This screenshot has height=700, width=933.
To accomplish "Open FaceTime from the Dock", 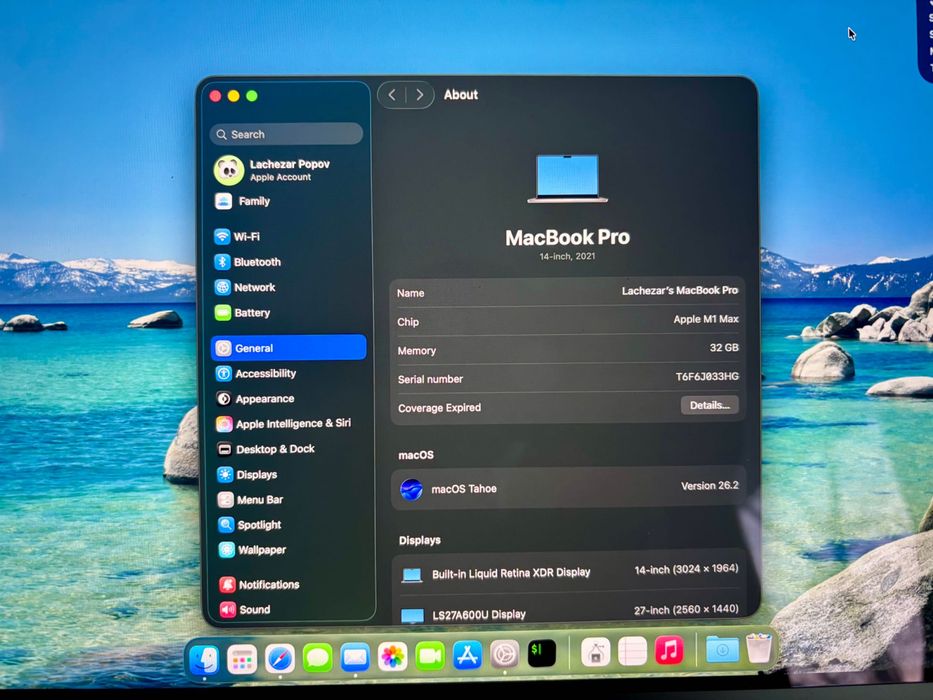I will tap(430, 657).
